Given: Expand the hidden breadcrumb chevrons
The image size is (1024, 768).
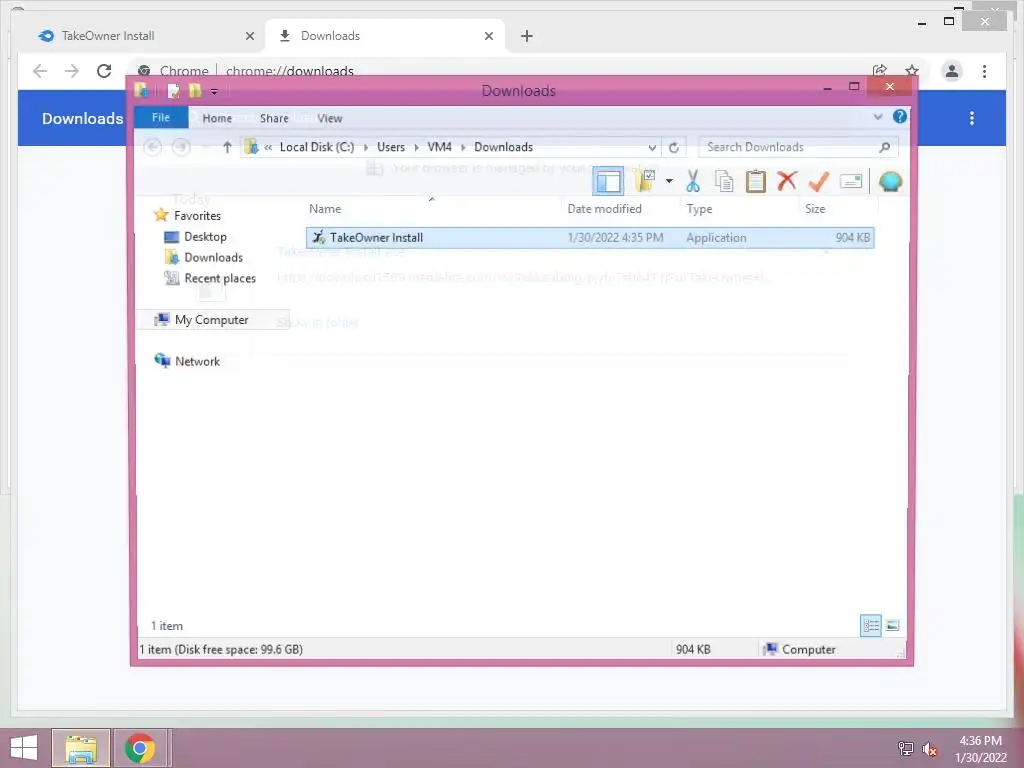Looking at the screenshot, I should [x=268, y=148].
